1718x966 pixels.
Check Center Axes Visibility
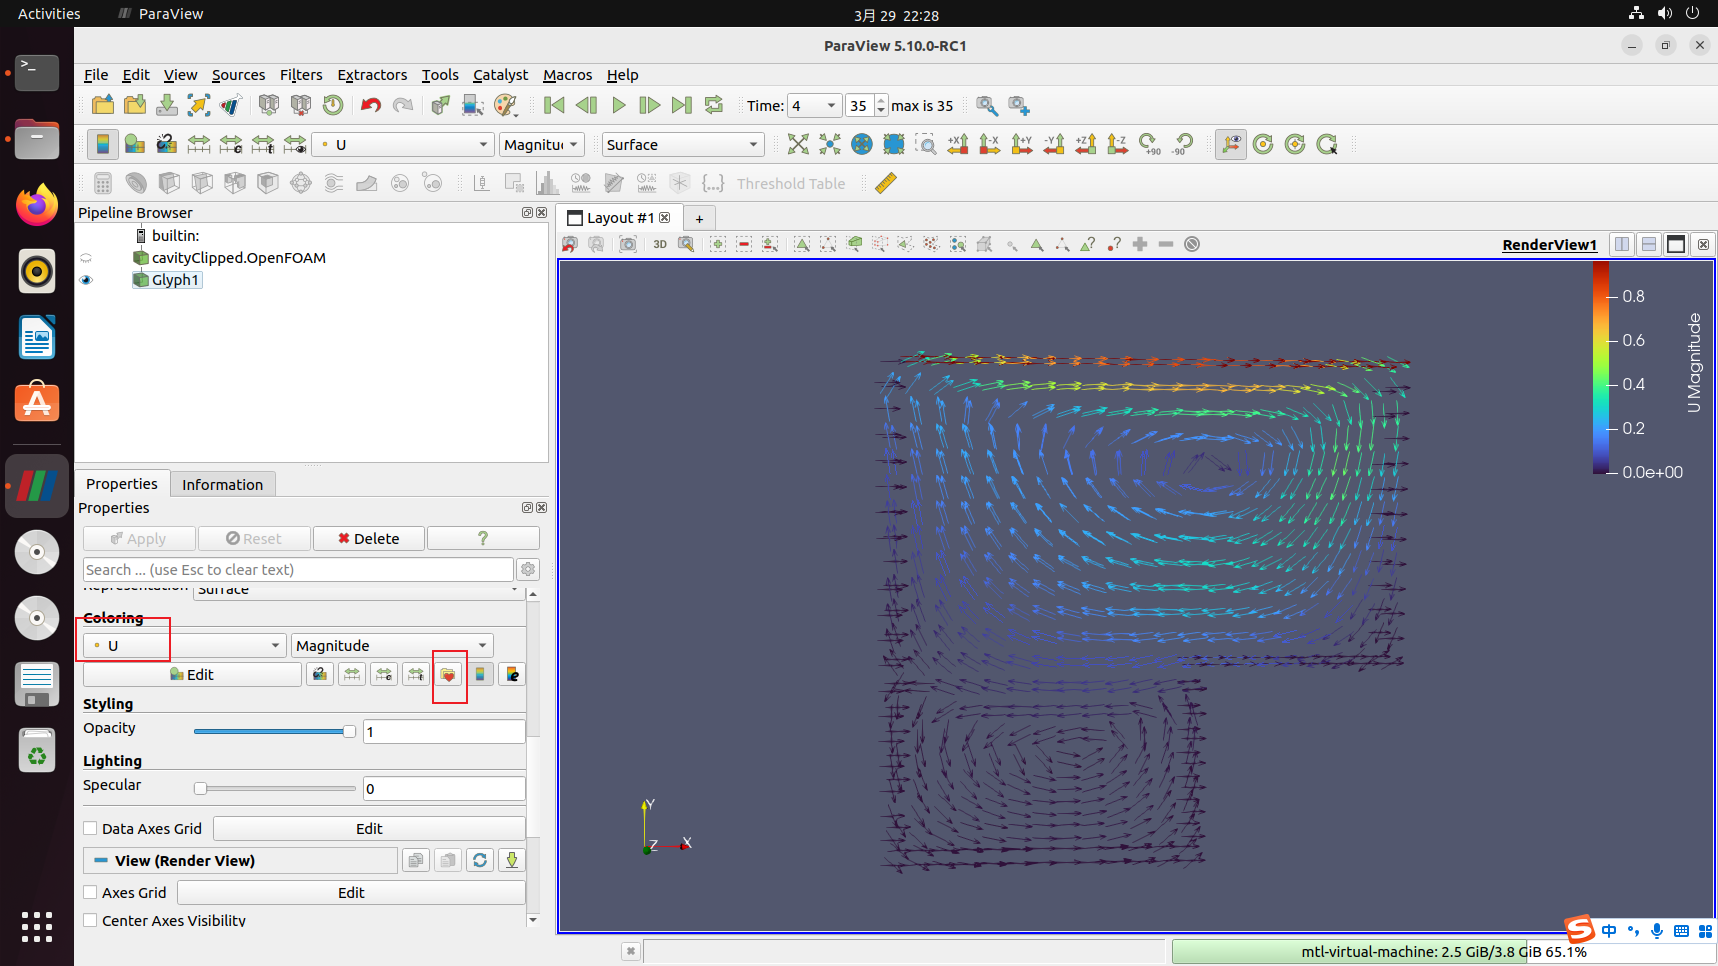coord(90,920)
